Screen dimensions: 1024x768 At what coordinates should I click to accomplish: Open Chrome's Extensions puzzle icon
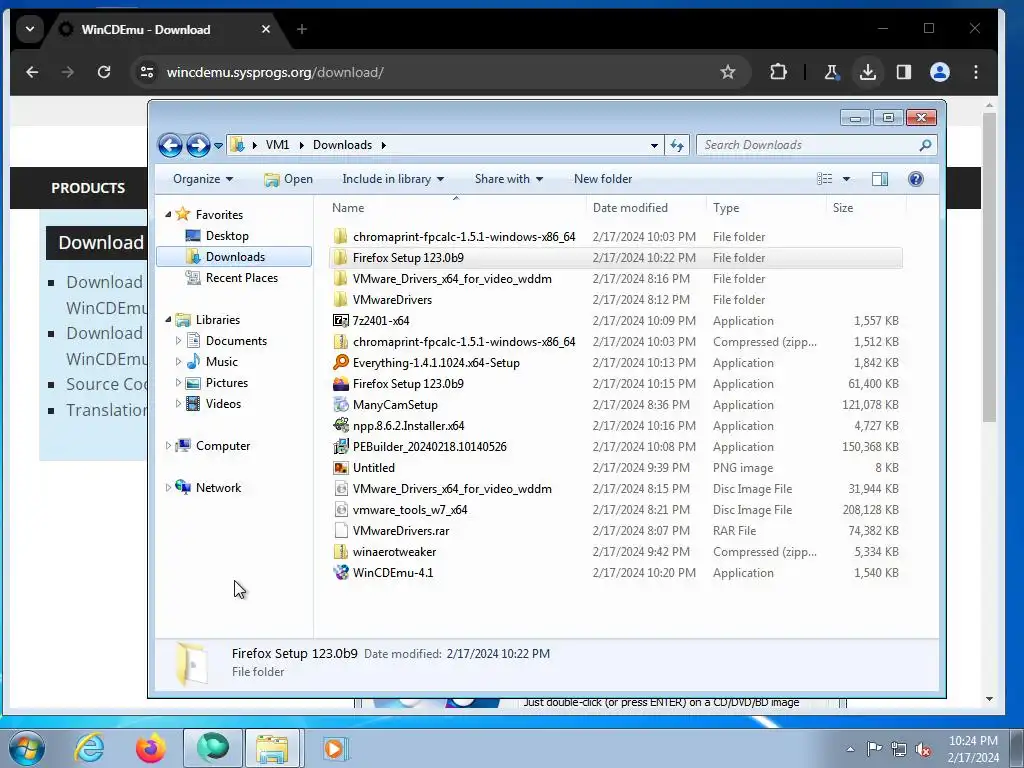[x=778, y=72]
